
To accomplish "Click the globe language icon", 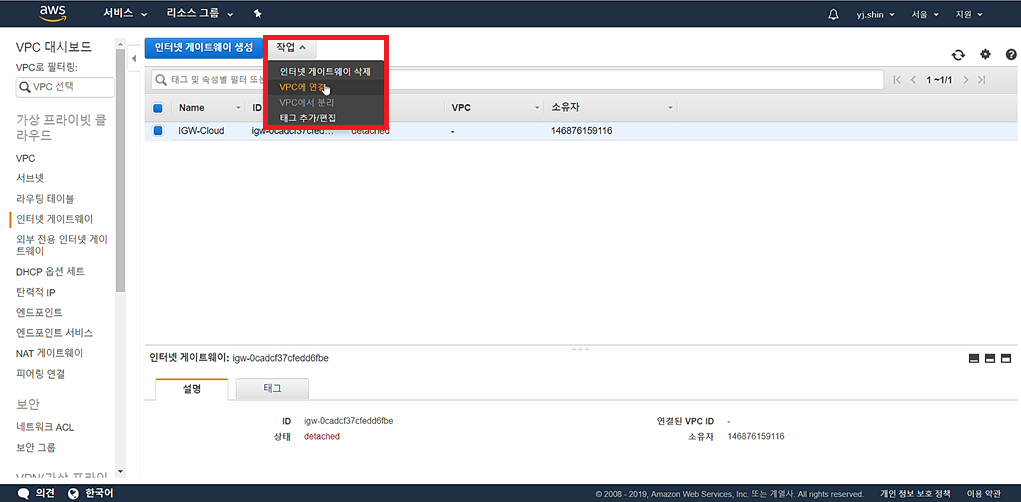I will [x=74, y=493].
